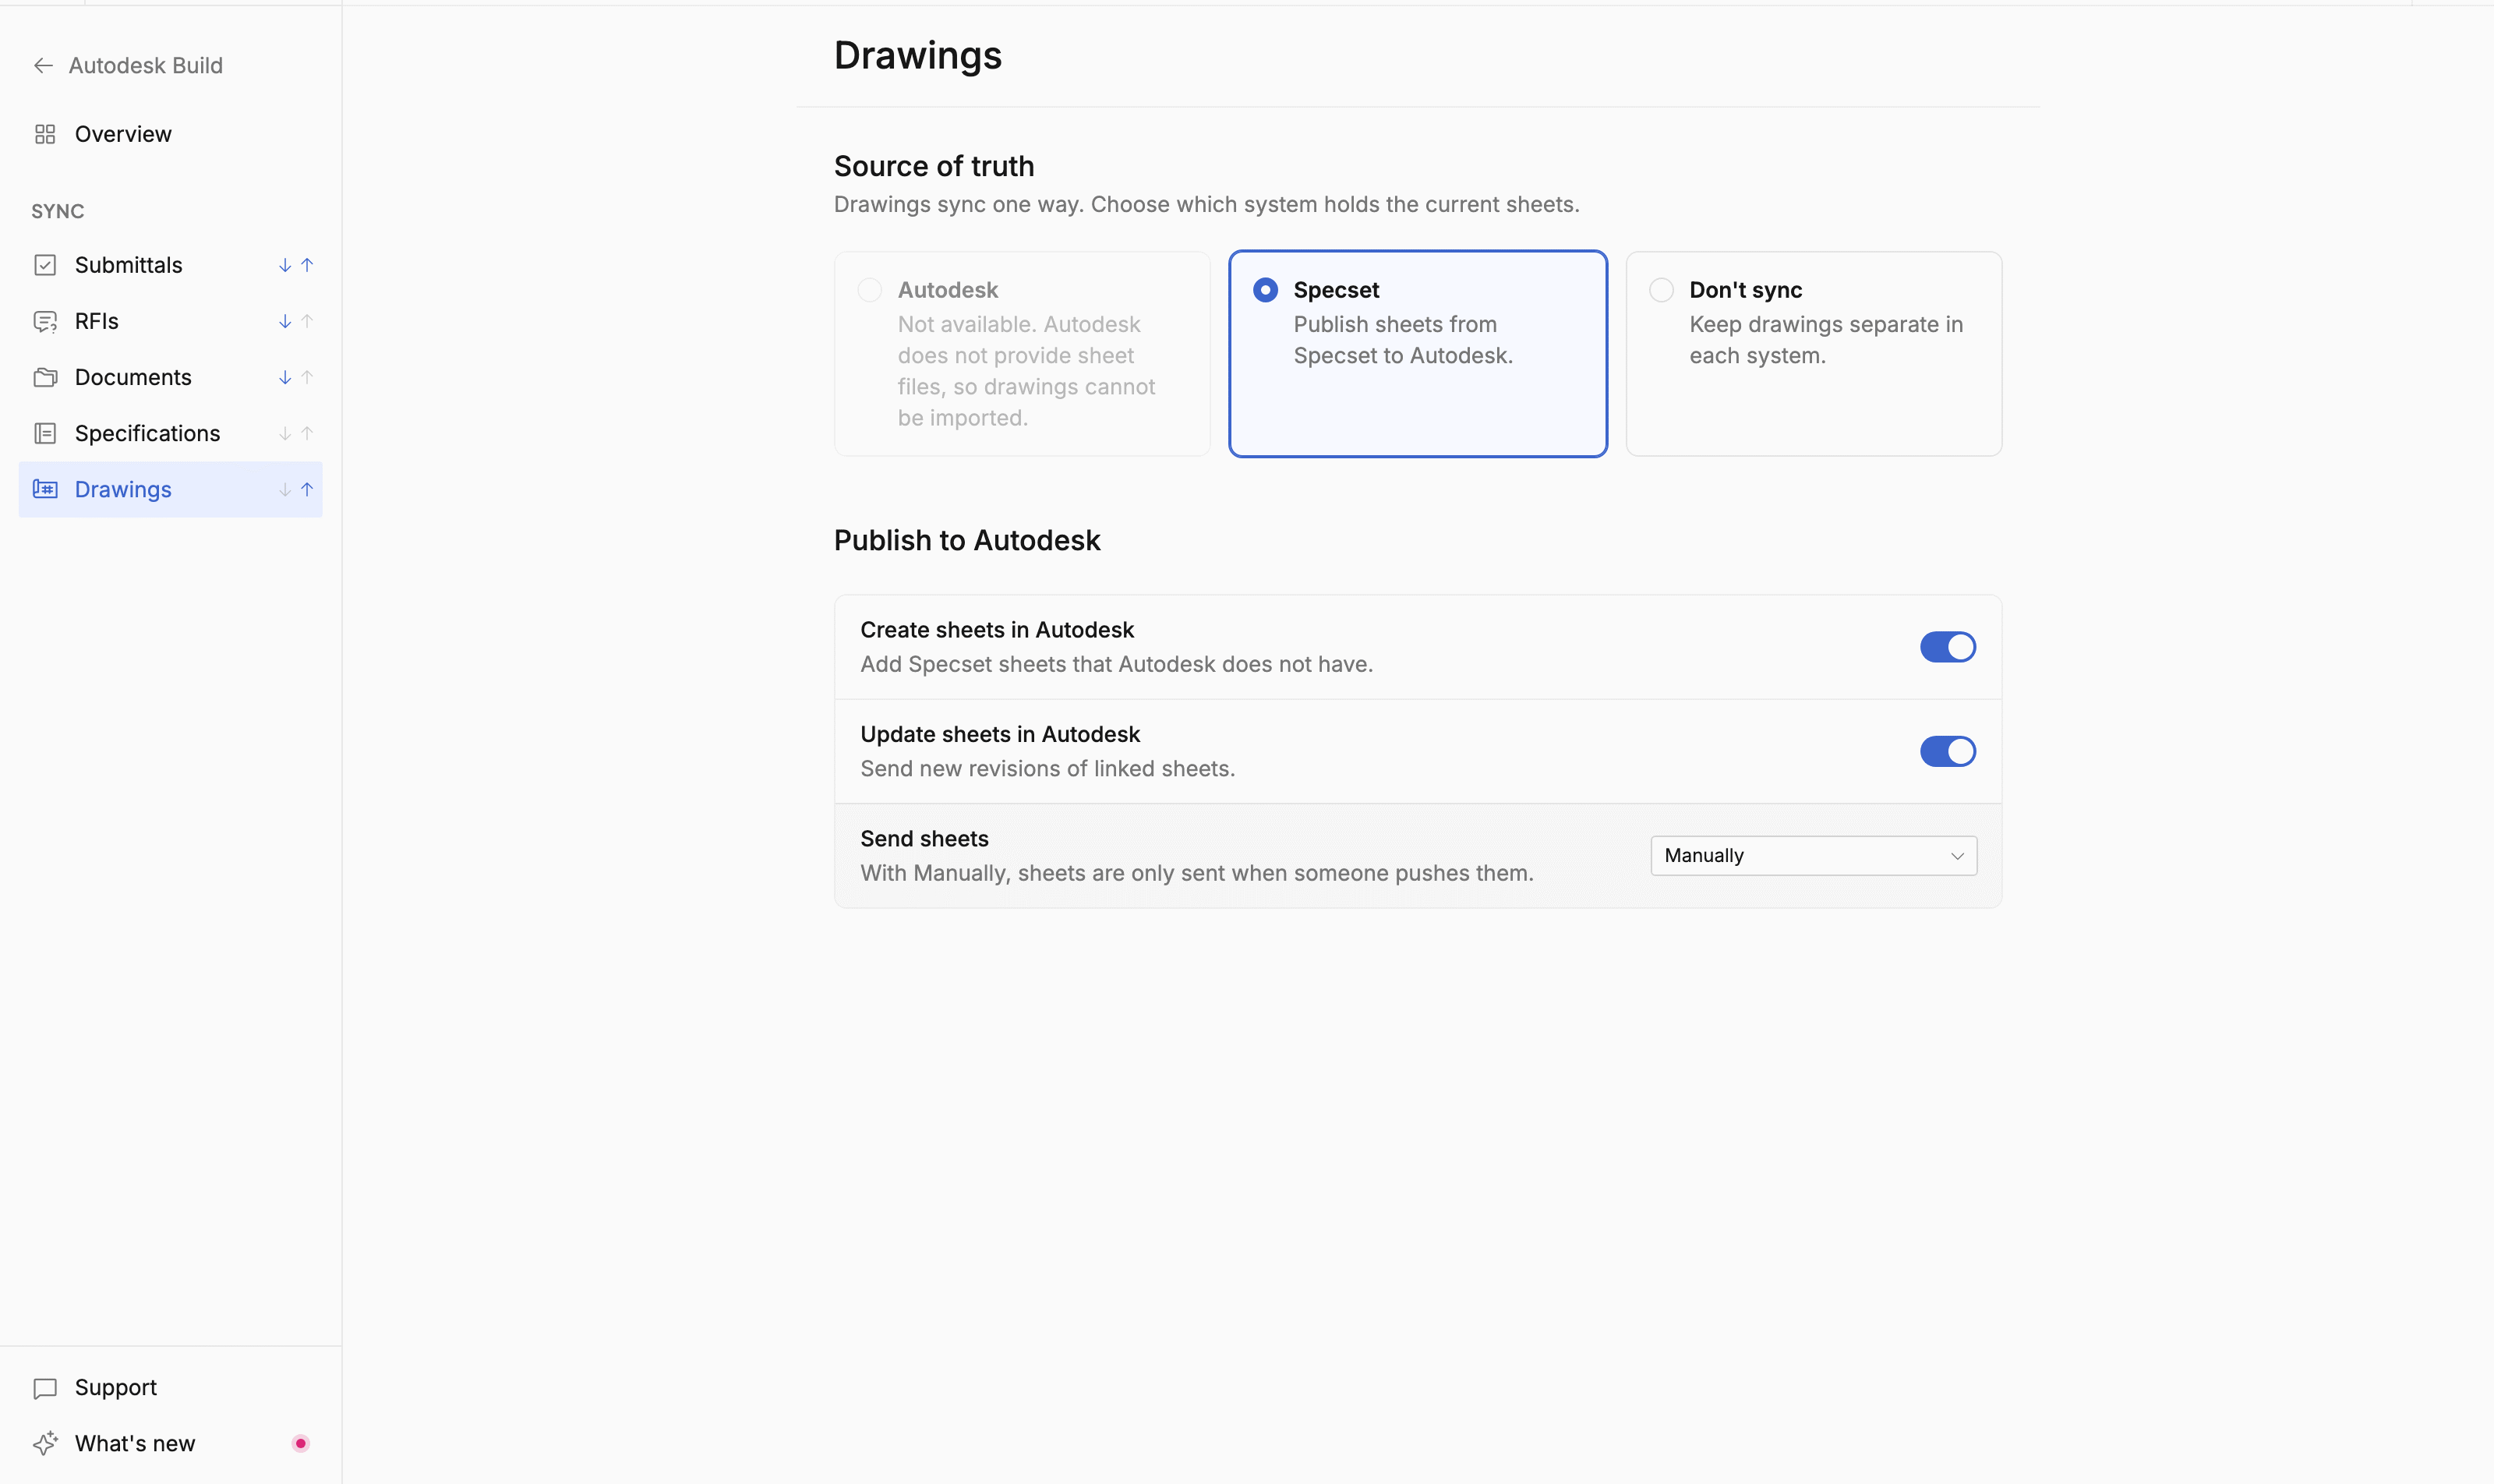
Task: Click the Submittals checkbox icon in sidebar
Action: 45,265
